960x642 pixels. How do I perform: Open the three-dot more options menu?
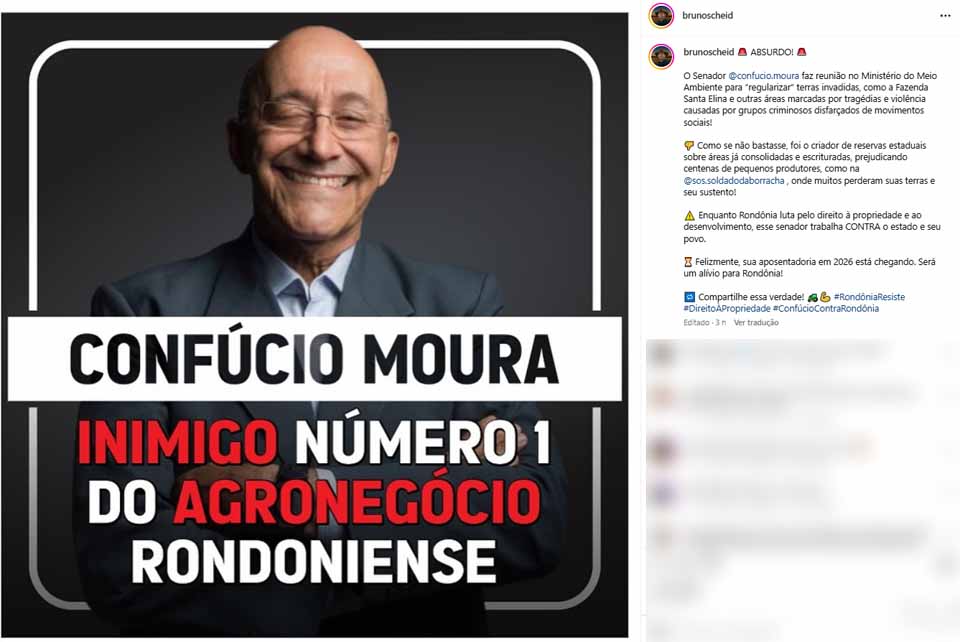[945, 16]
